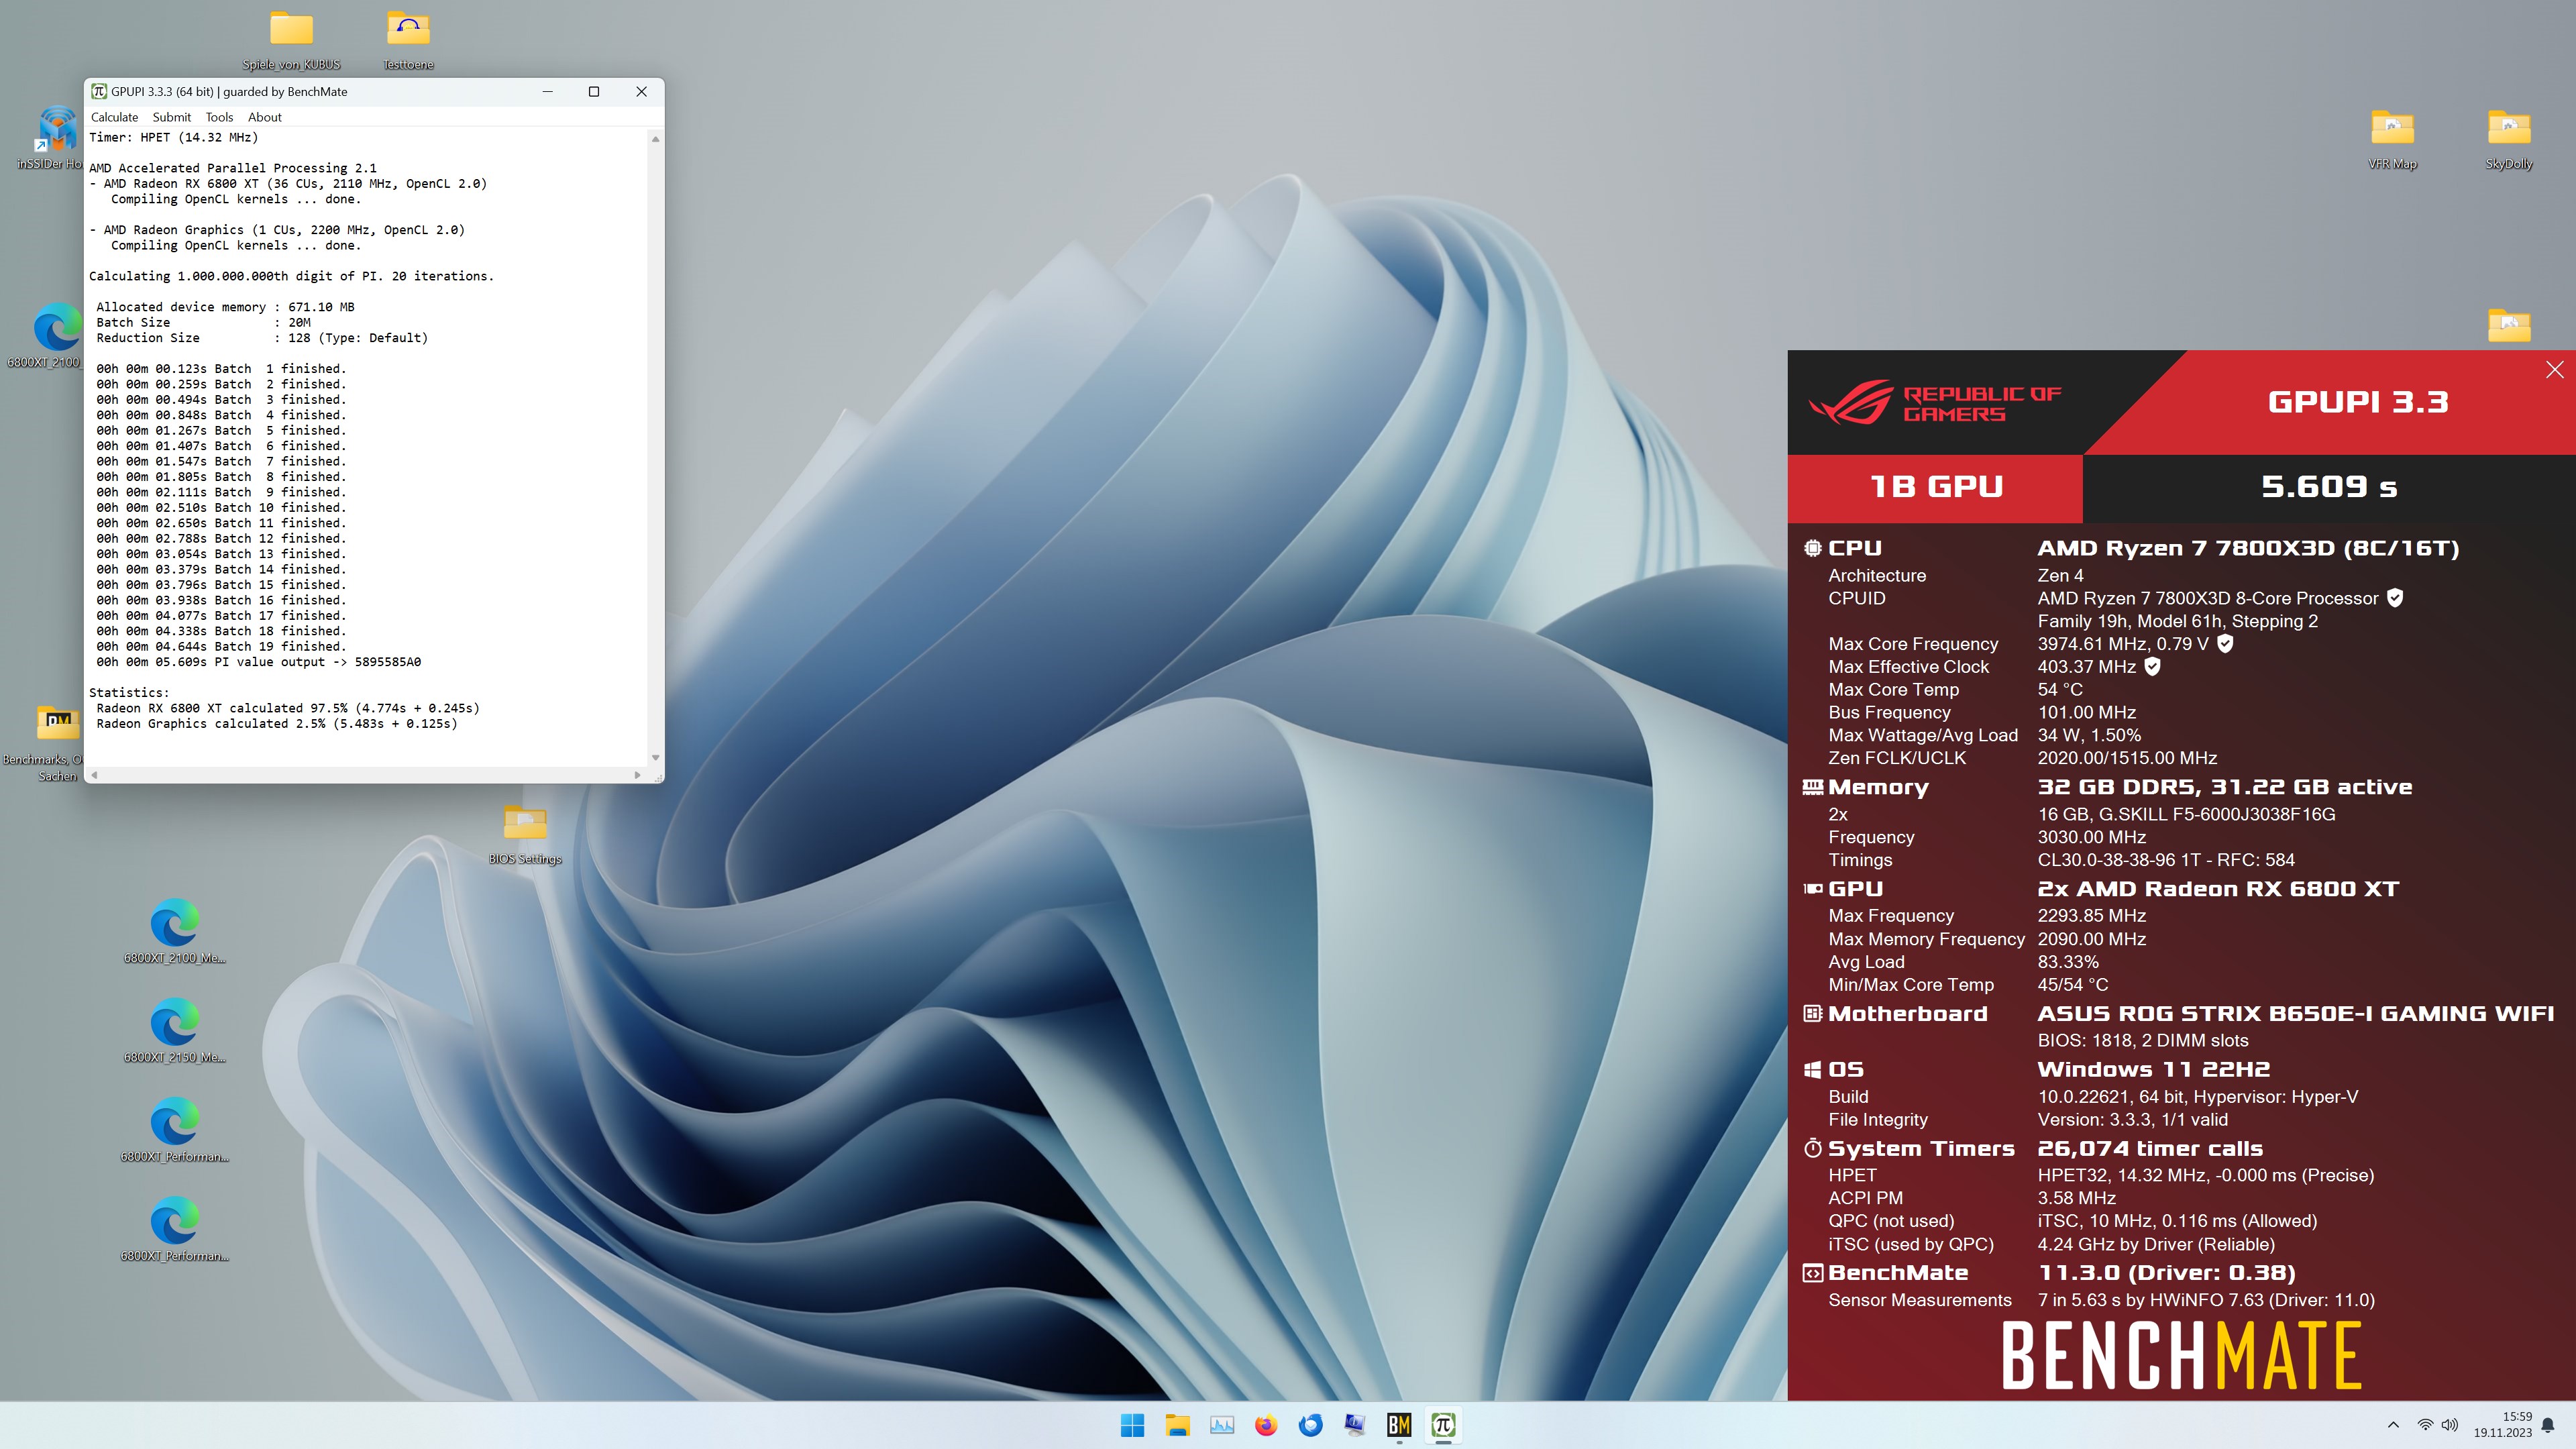Click the ASUS ROG STRIX B650E-I motherboard name
The image size is (2576, 1449).
(x=2295, y=1013)
